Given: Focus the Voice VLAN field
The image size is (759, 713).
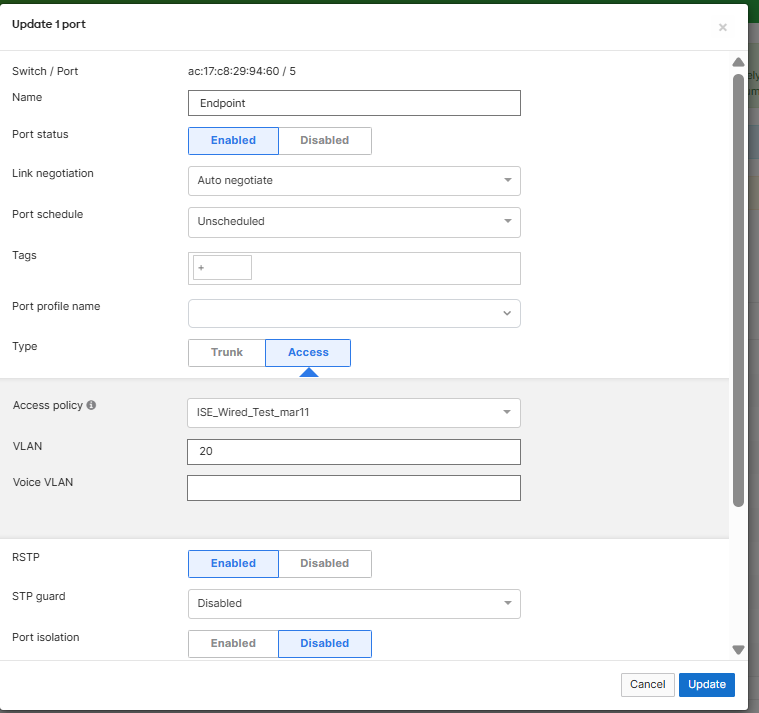Looking at the screenshot, I should tap(354, 488).
